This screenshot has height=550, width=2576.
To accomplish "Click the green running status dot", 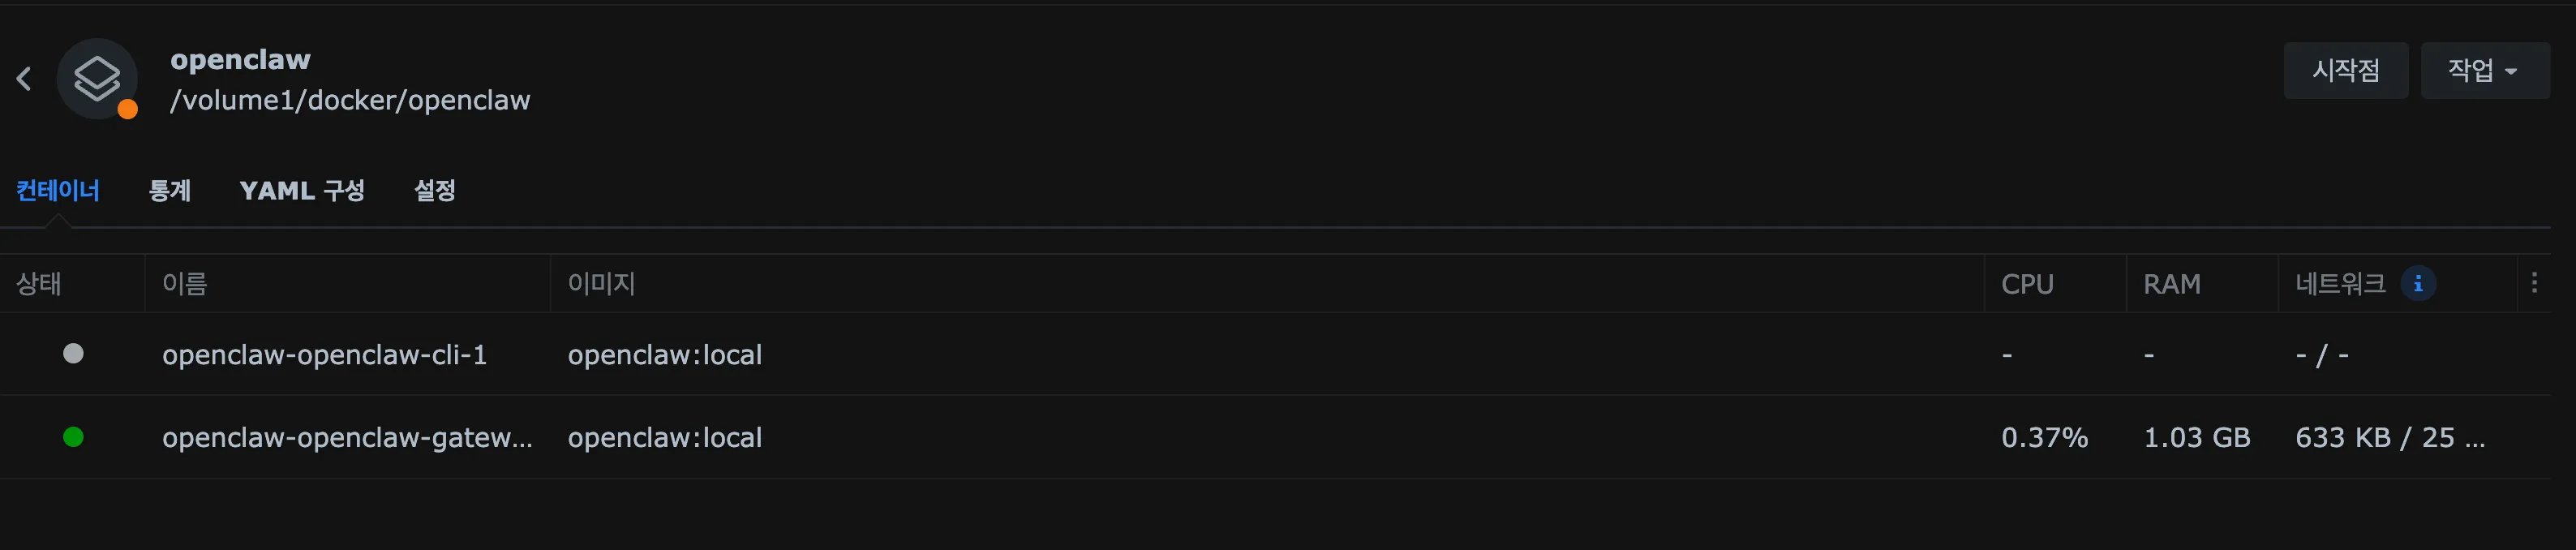I will [73, 437].
